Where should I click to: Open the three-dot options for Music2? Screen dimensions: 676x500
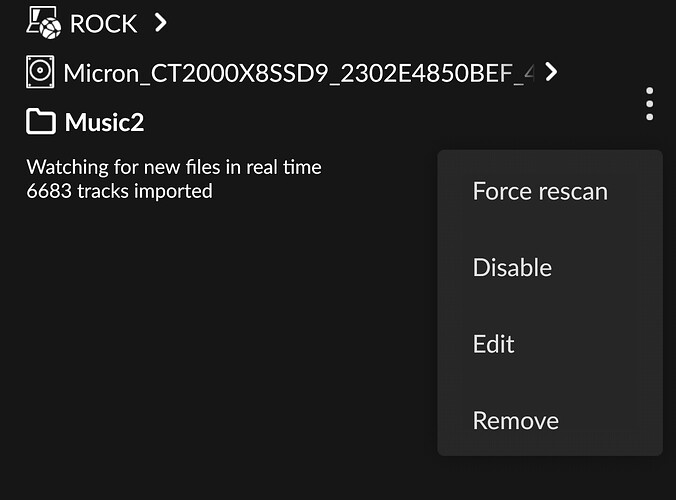[x=649, y=104]
